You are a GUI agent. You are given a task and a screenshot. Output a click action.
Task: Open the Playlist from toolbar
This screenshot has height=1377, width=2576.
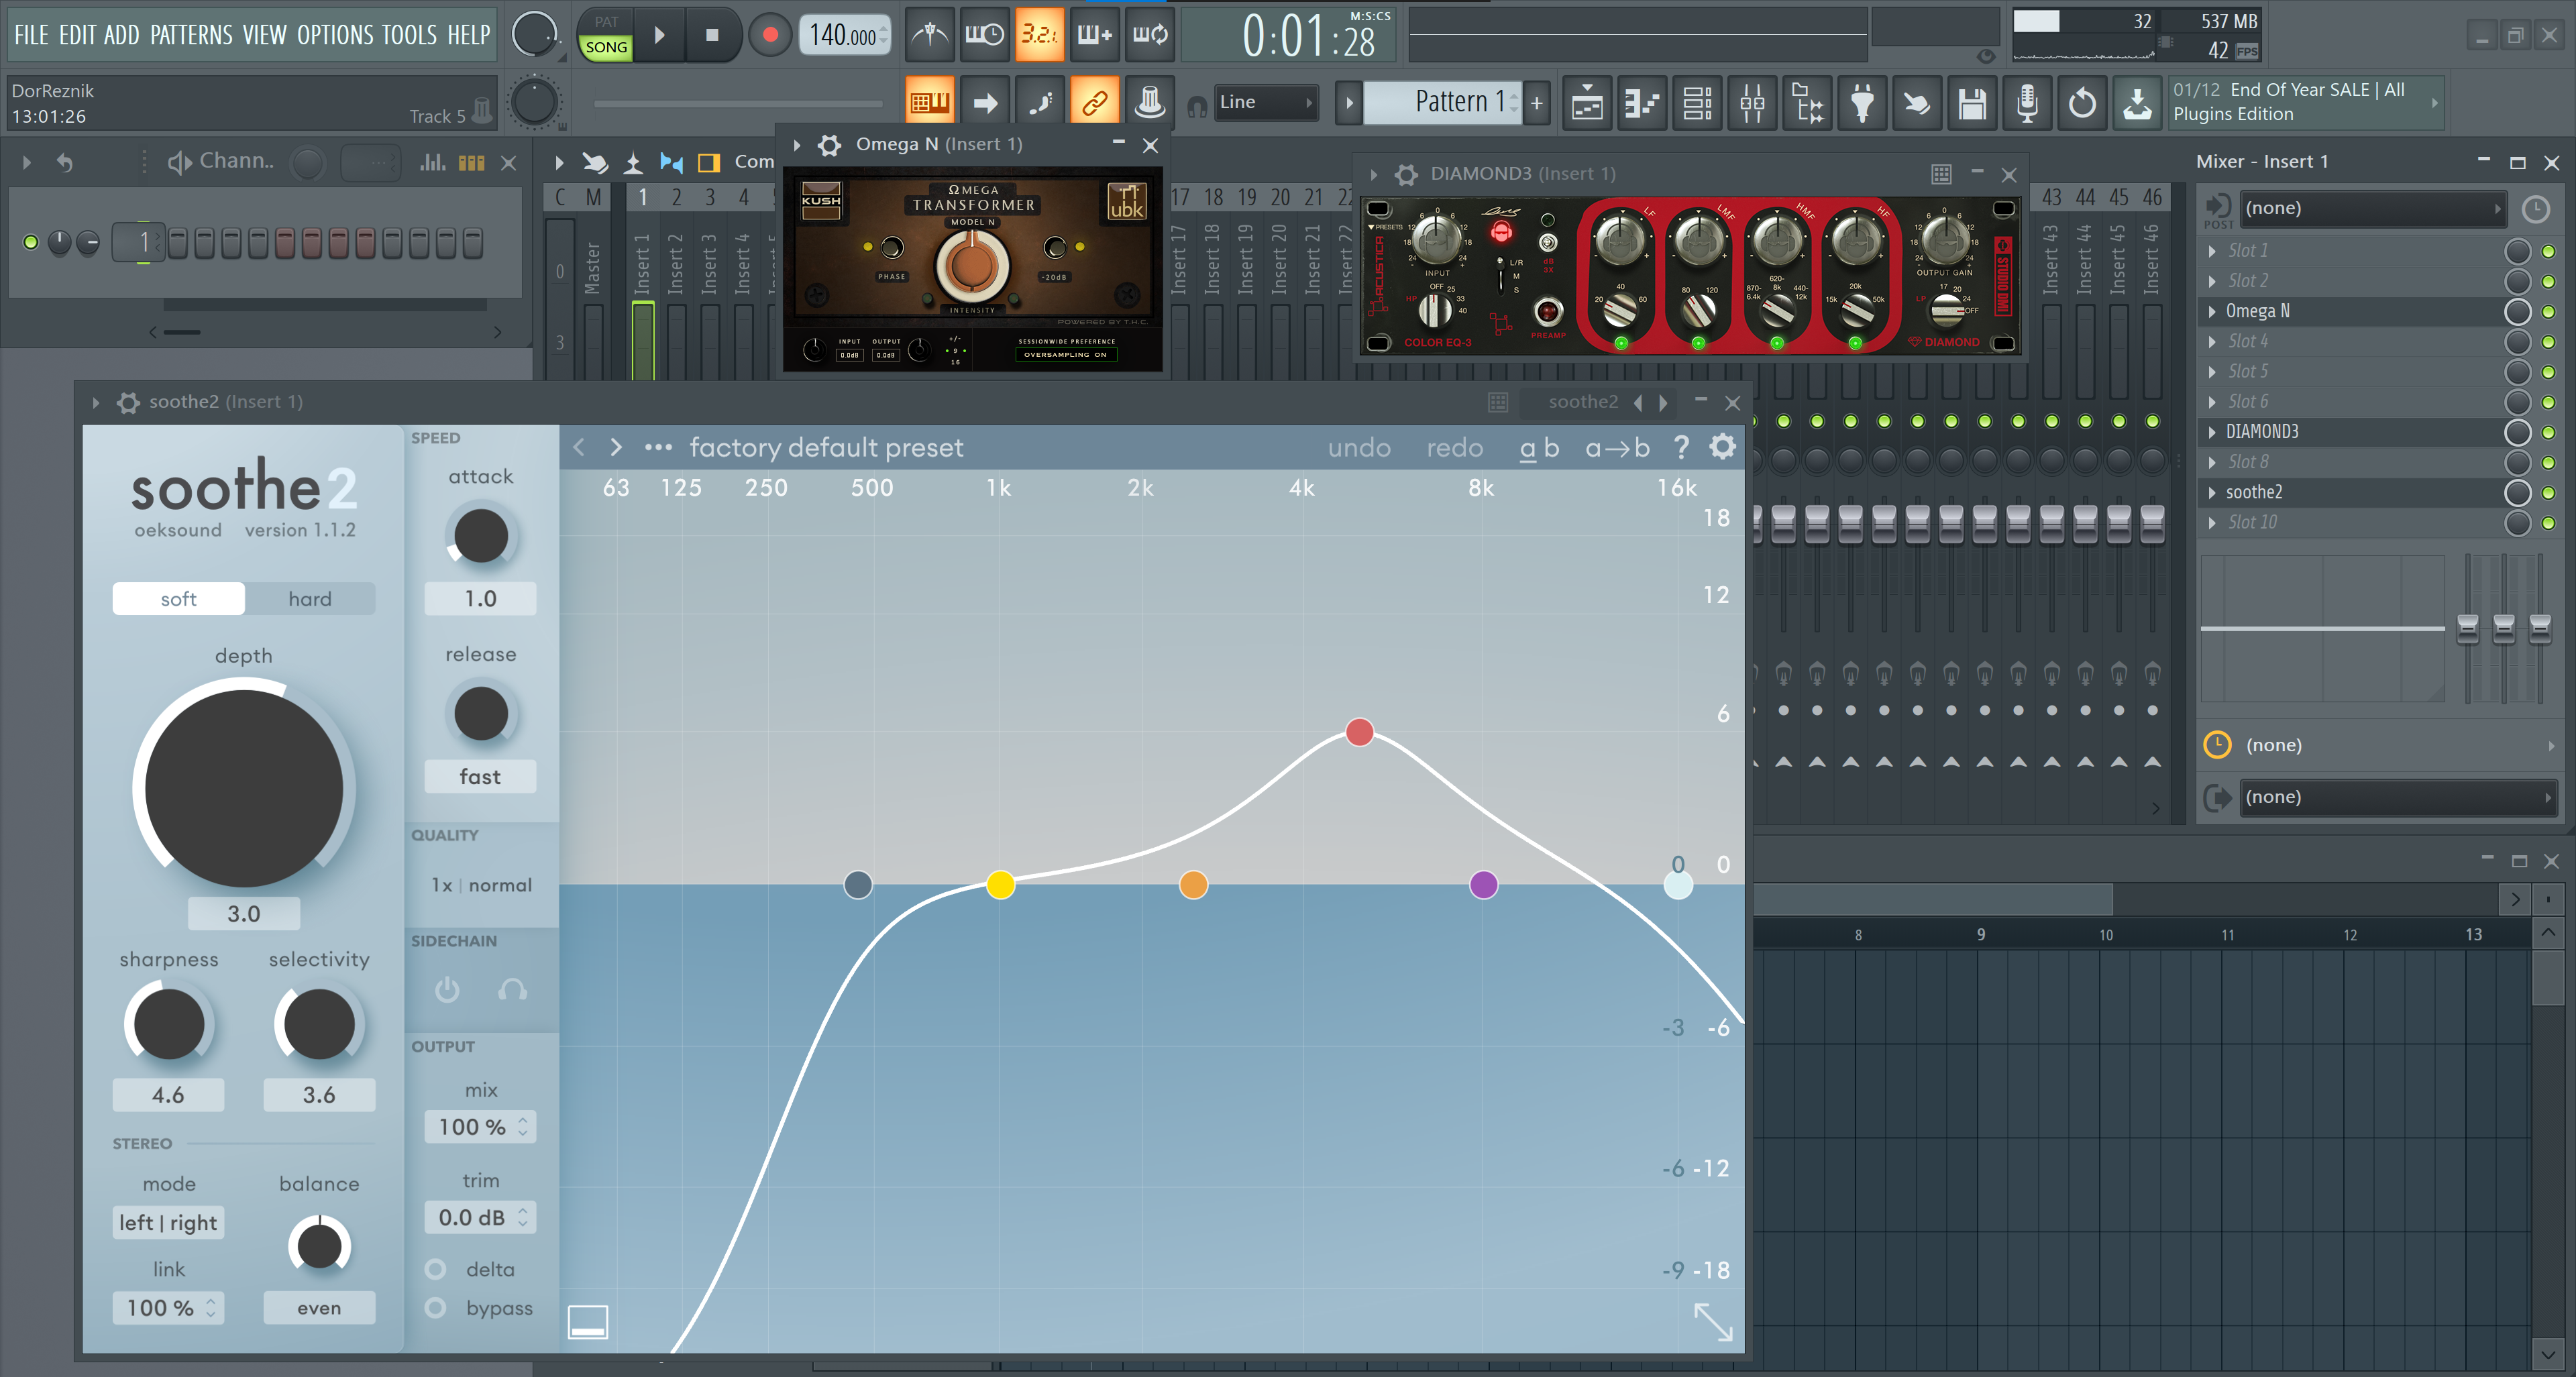click(x=1587, y=103)
